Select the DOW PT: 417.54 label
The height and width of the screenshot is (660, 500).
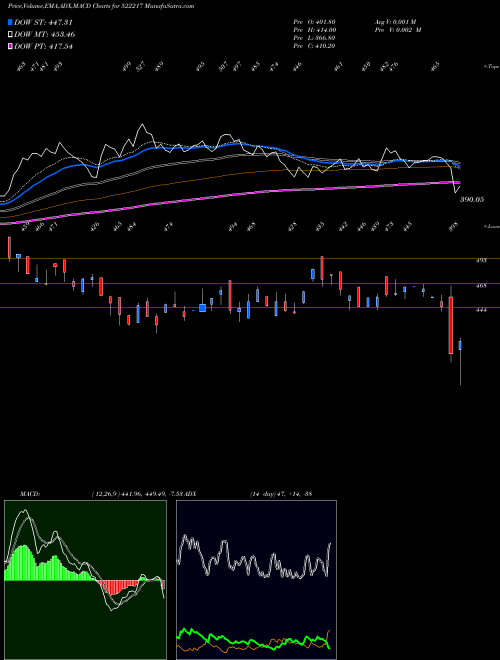point(43,46)
